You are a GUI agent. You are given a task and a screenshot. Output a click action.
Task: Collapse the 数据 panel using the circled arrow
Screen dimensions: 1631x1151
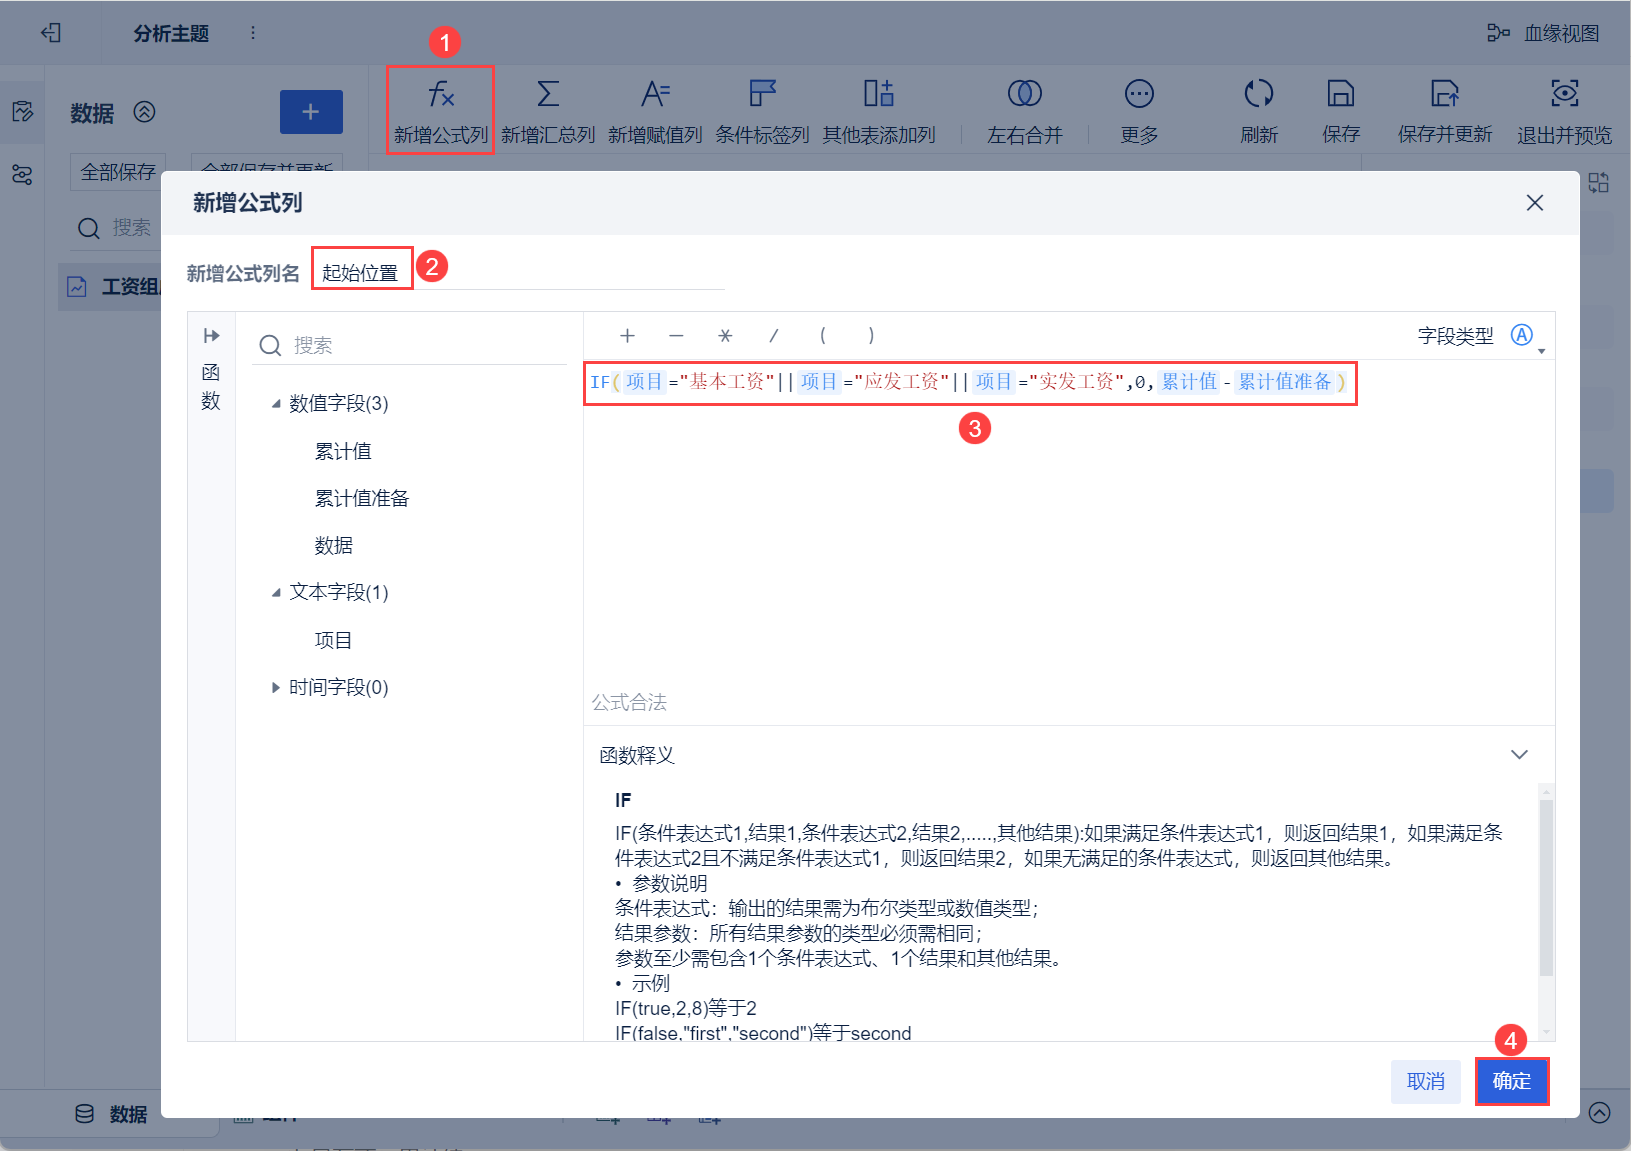(x=145, y=112)
